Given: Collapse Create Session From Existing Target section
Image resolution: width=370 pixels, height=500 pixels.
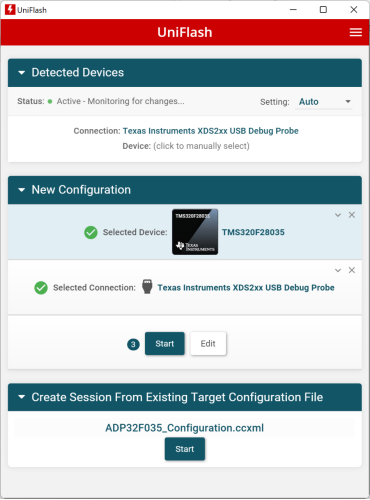Looking at the screenshot, I should (x=22, y=397).
